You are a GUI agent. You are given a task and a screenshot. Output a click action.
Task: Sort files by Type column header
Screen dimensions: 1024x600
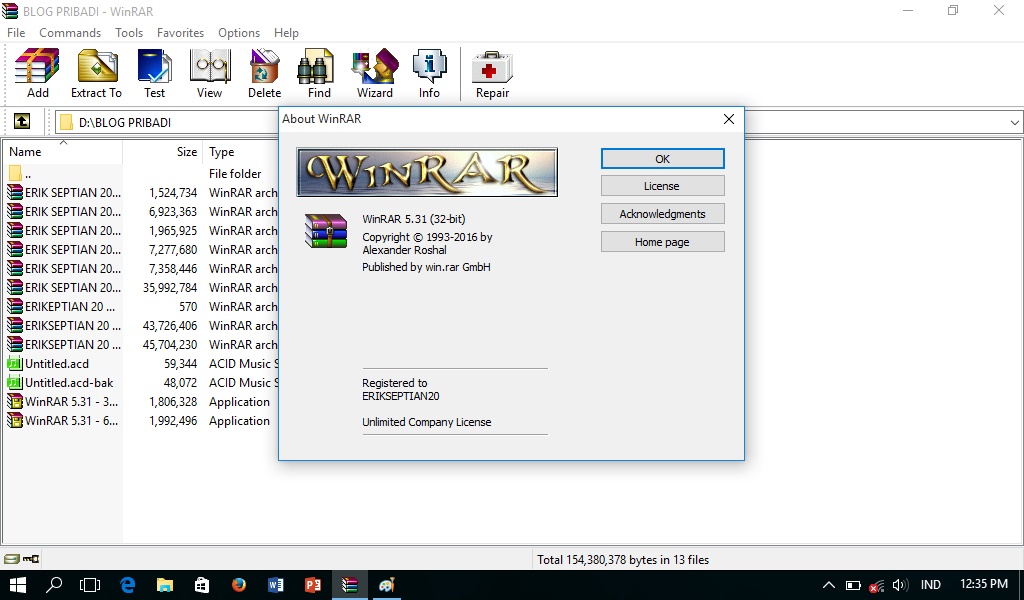click(x=240, y=151)
